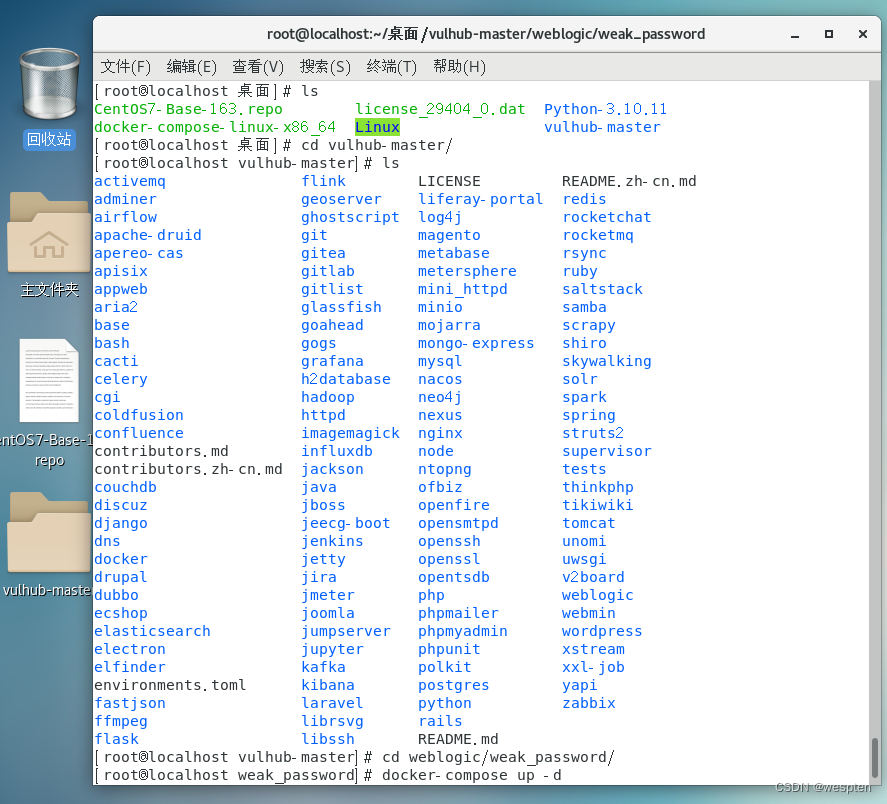Click the supervisor directory name
The height and width of the screenshot is (804, 887).
[x=606, y=451]
